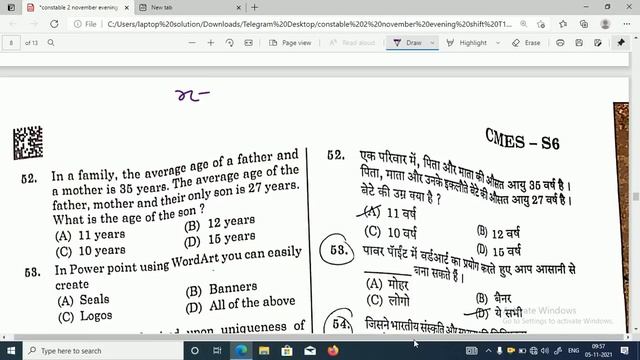Show hidden system tray icons
The image size is (640, 360).
(x=488, y=351)
